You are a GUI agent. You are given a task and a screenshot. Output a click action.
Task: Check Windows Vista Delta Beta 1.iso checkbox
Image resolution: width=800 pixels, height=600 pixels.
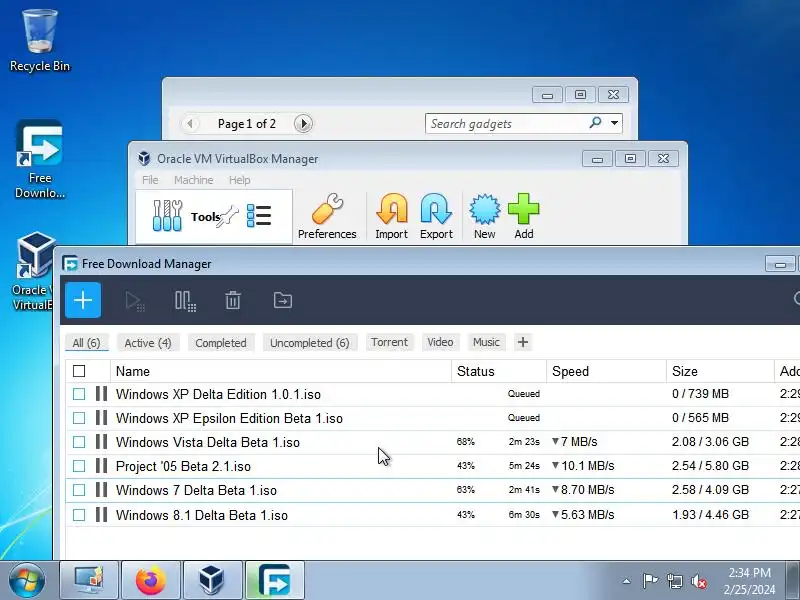coord(79,442)
